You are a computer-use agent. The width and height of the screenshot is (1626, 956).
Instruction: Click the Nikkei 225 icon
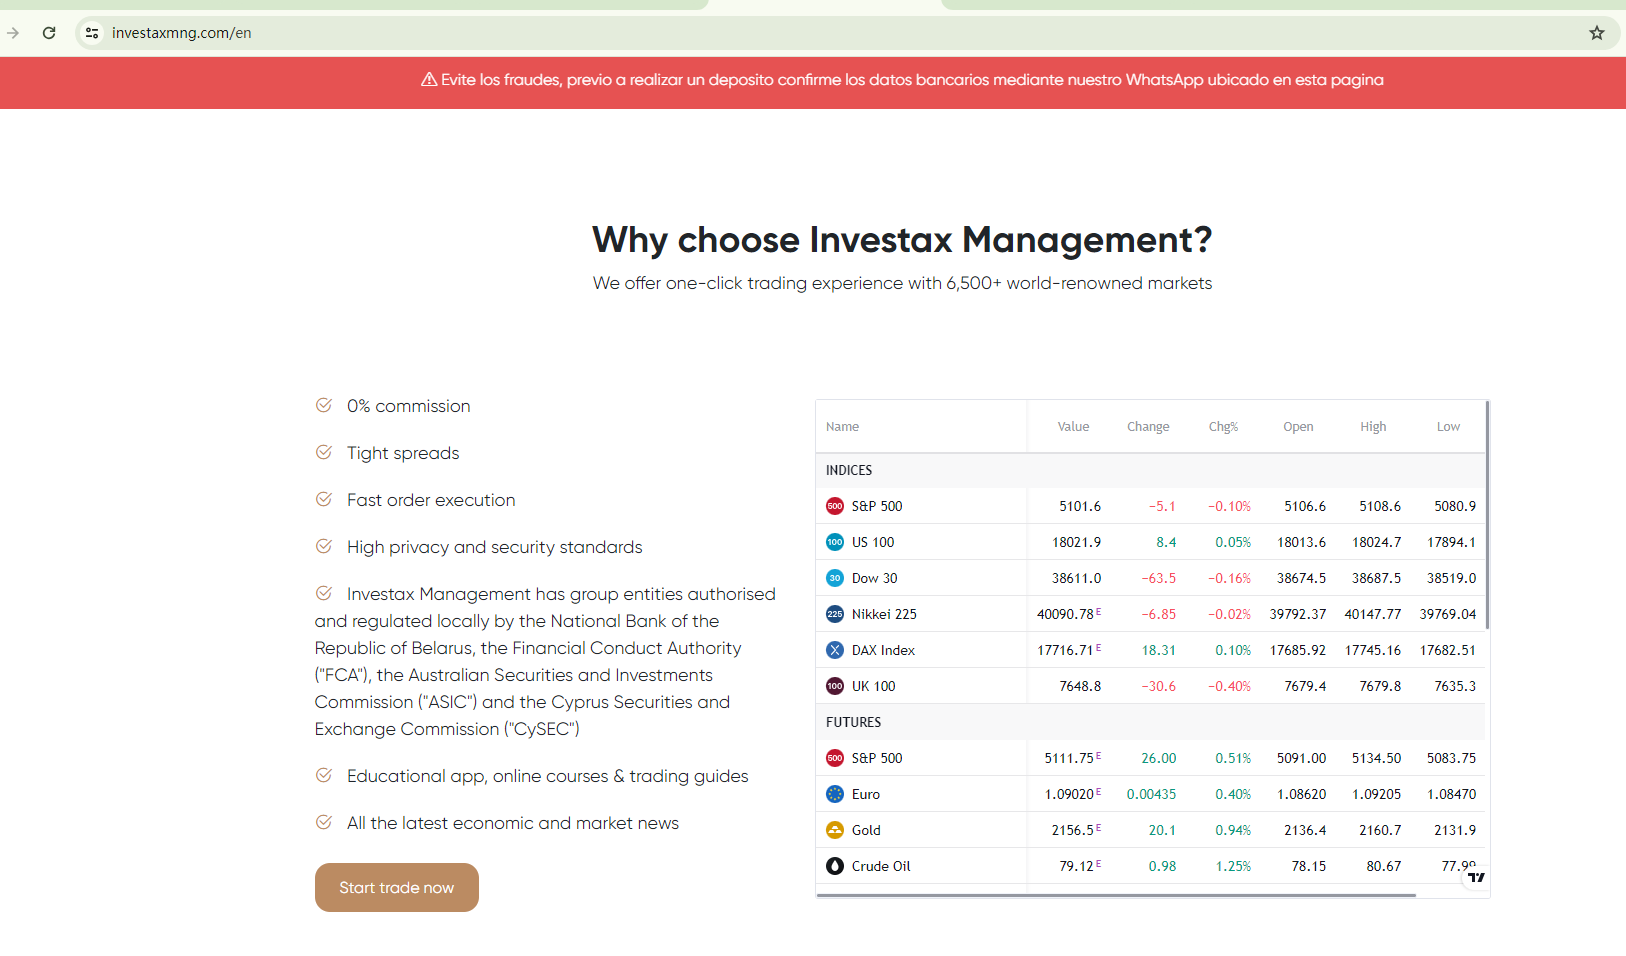(835, 614)
